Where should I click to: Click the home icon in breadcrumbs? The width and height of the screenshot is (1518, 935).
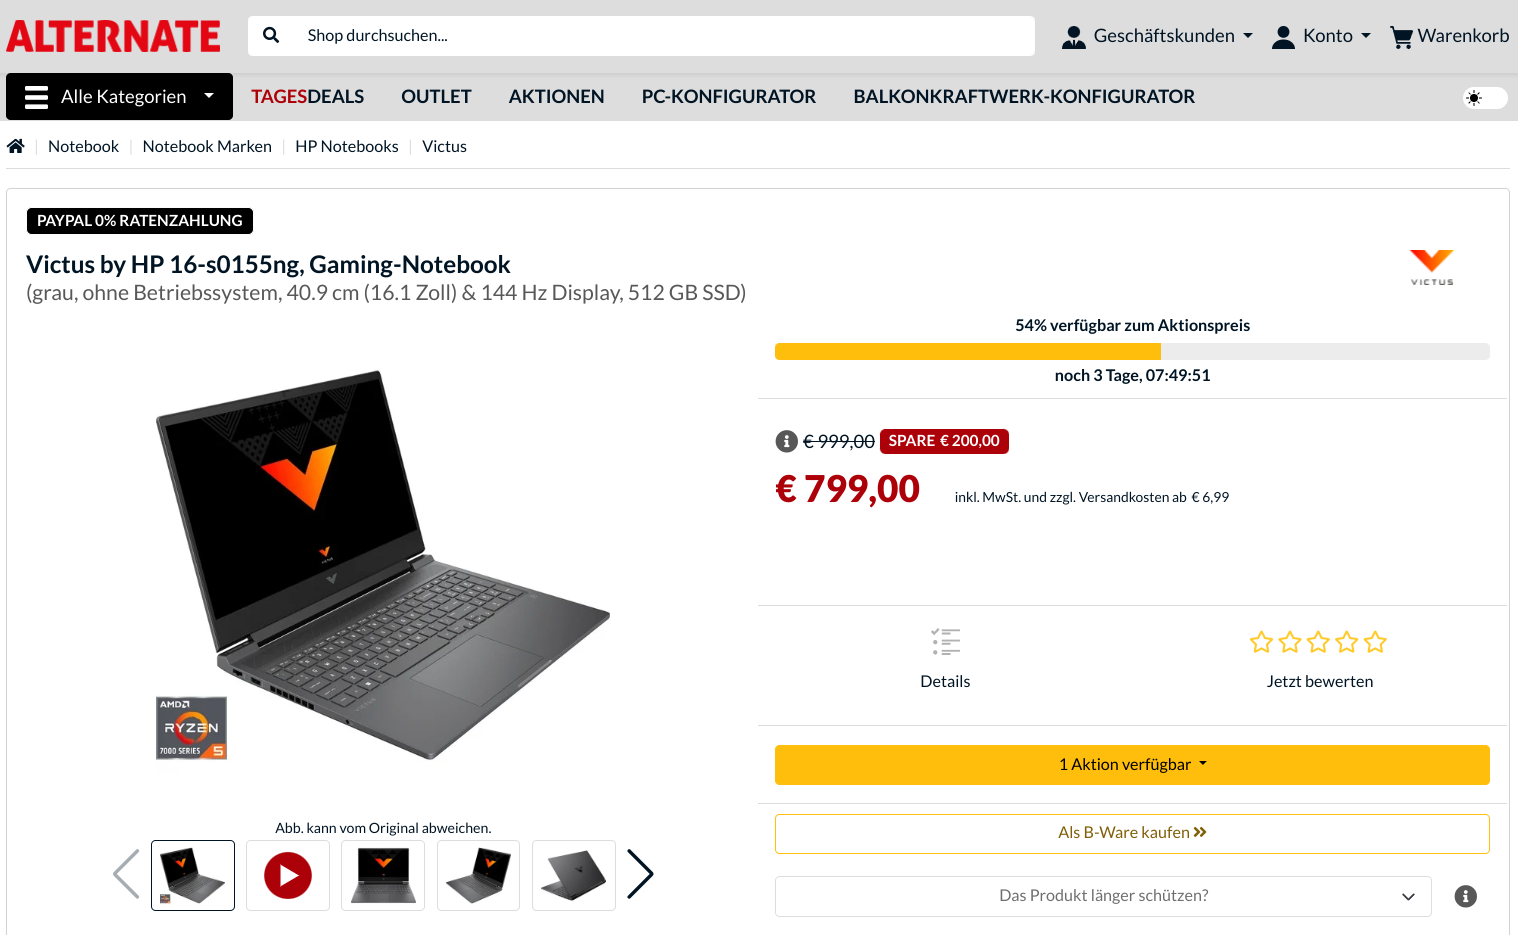pos(16,146)
